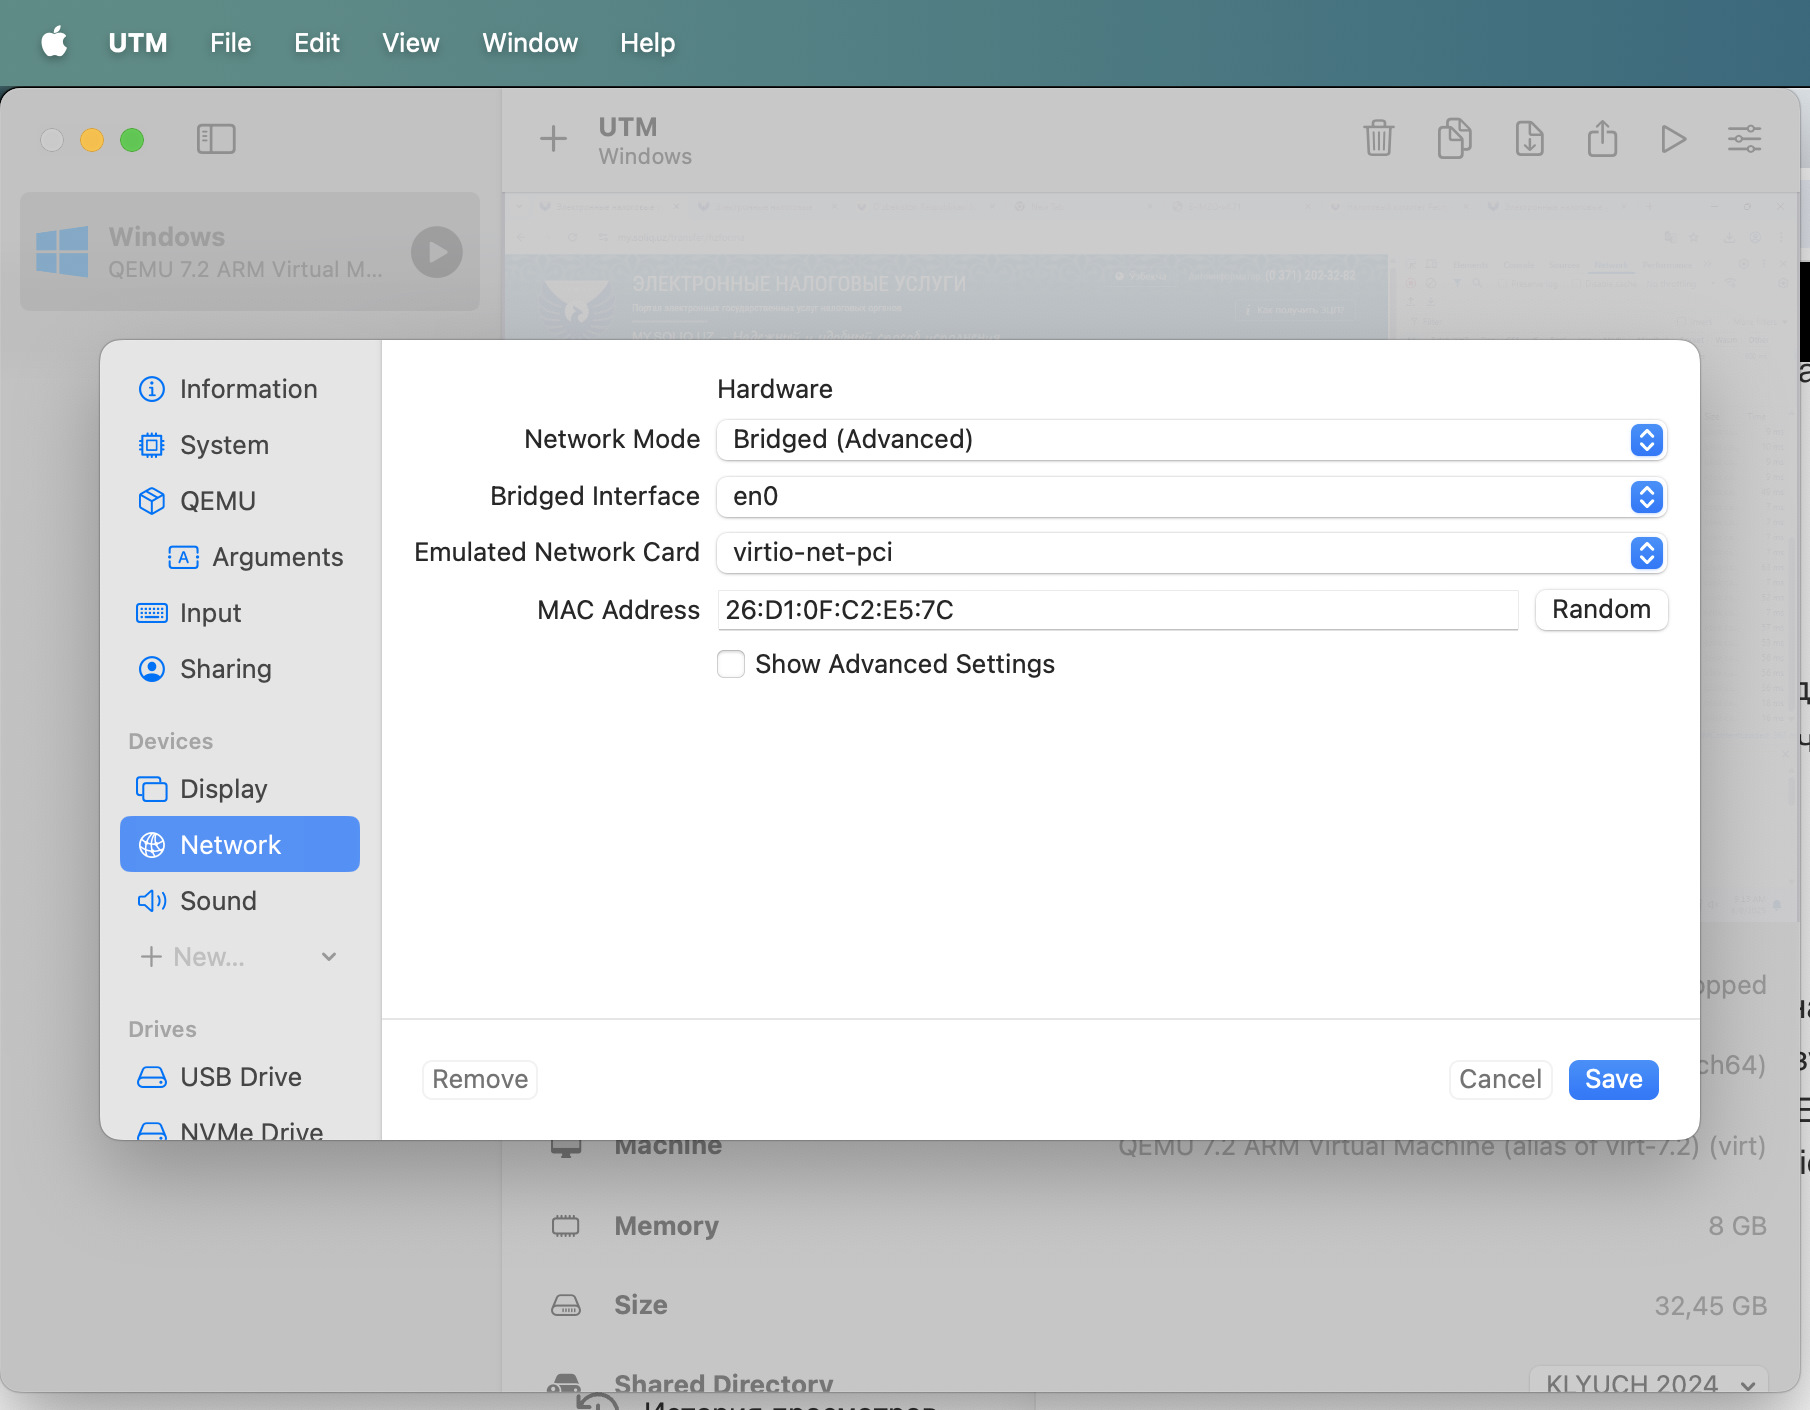Click the plus icon to add VM
This screenshot has height=1410, width=1810.
click(x=553, y=139)
